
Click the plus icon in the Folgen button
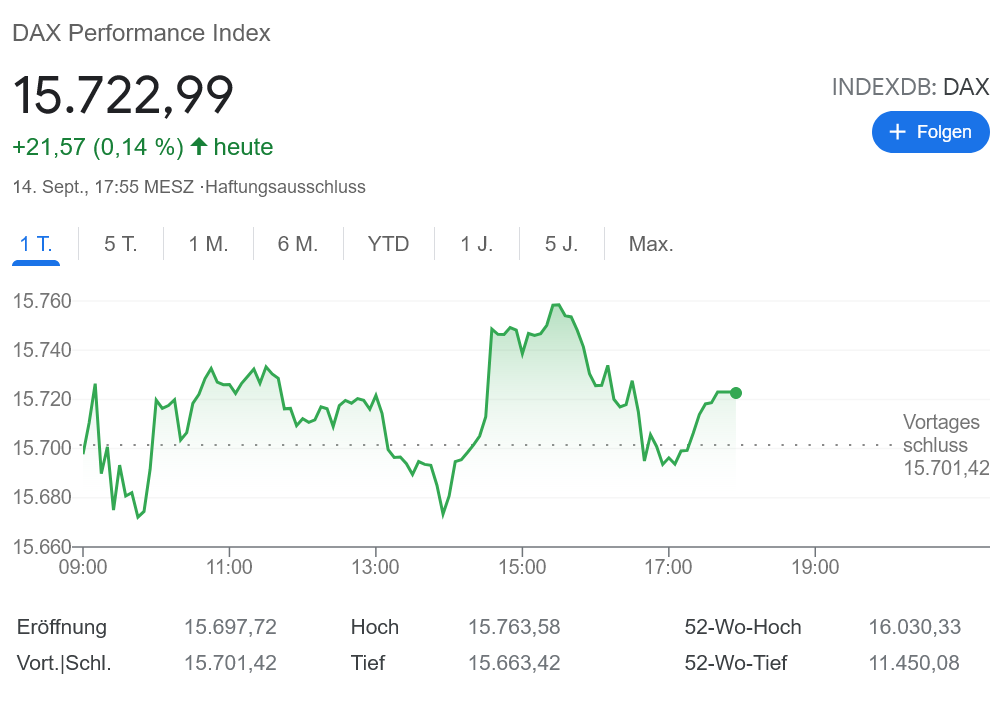[x=897, y=132]
